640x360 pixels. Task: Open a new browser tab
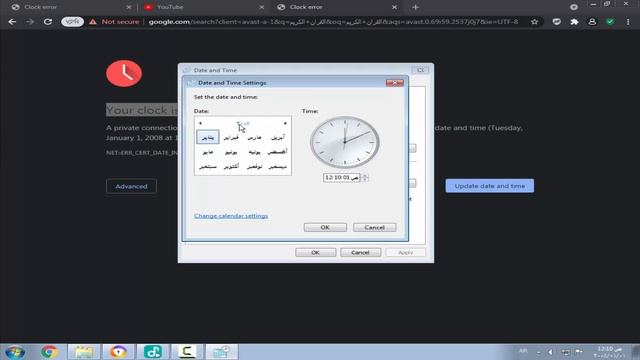[415, 7]
